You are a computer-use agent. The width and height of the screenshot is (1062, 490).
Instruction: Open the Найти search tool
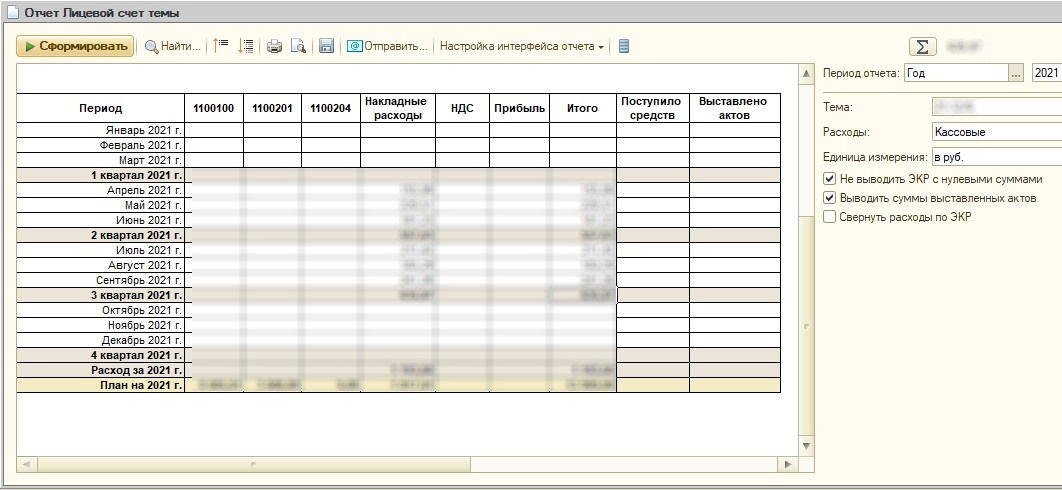(x=173, y=46)
